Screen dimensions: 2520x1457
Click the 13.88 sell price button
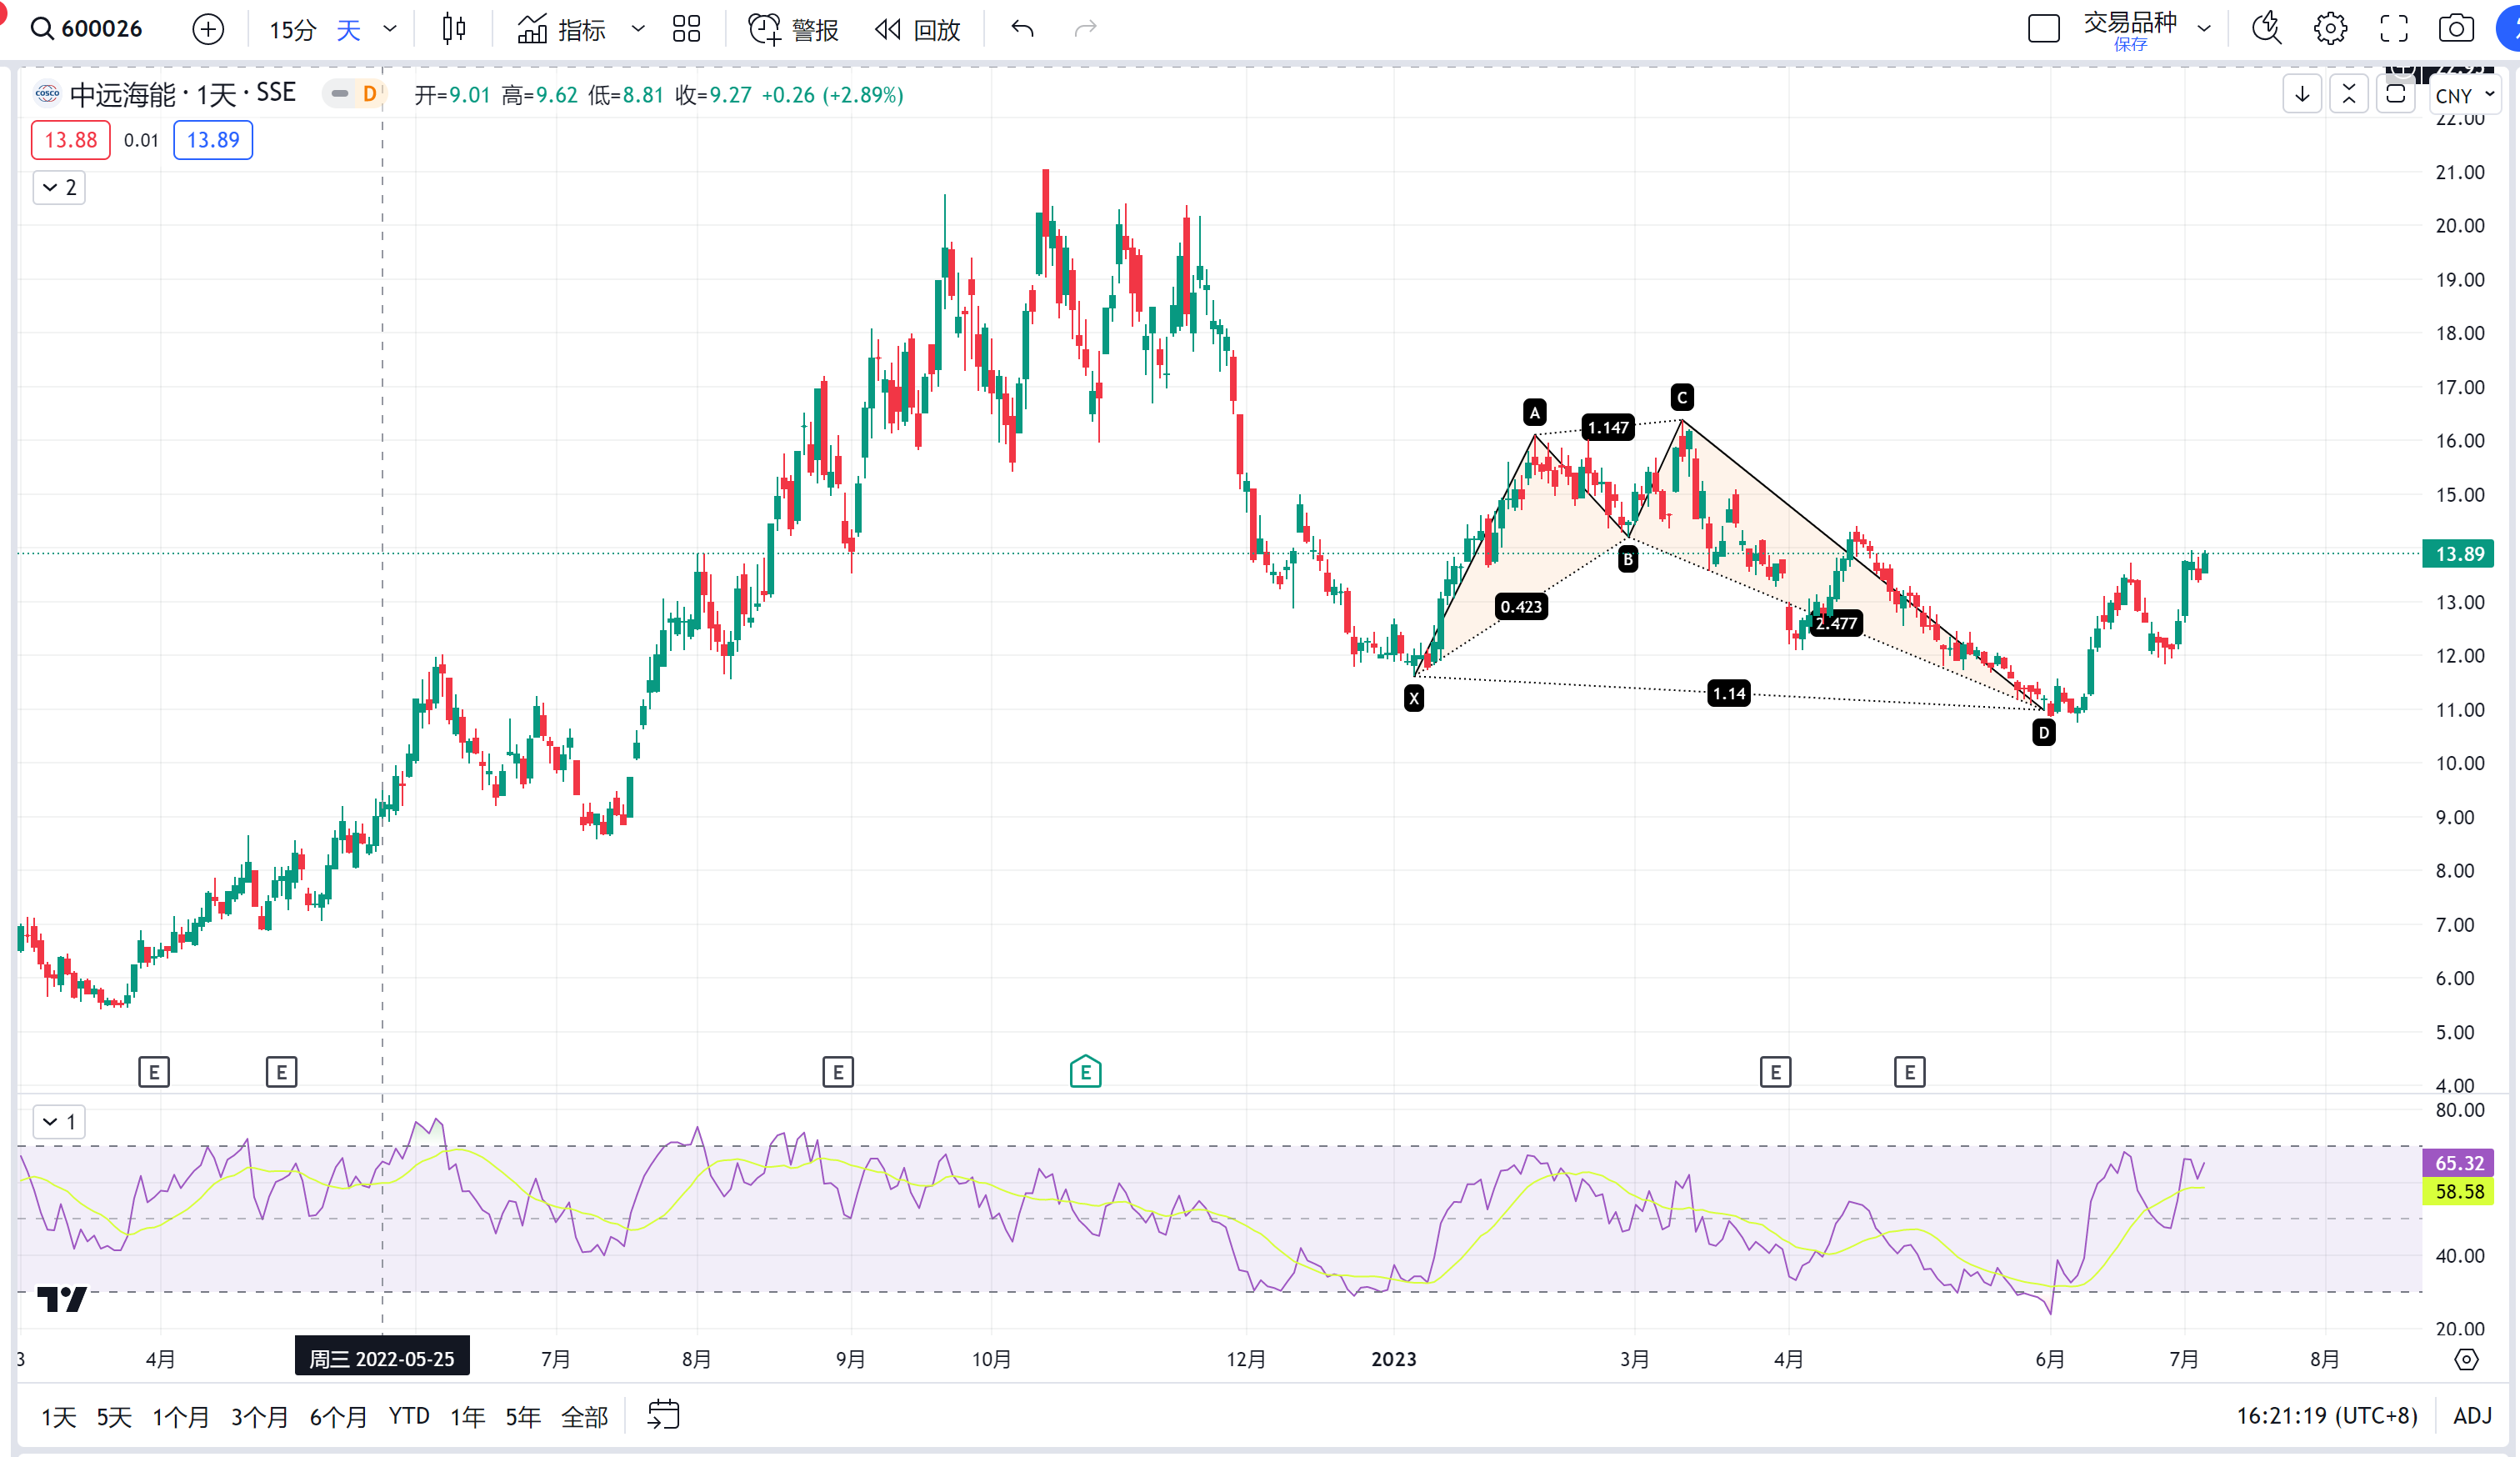pyautogui.click(x=70, y=140)
